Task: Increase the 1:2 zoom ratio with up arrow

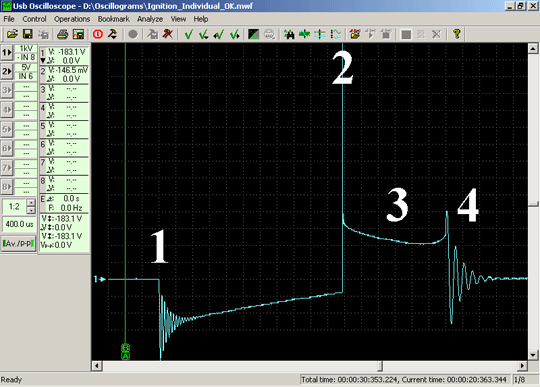Action: click(x=31, y=203)
